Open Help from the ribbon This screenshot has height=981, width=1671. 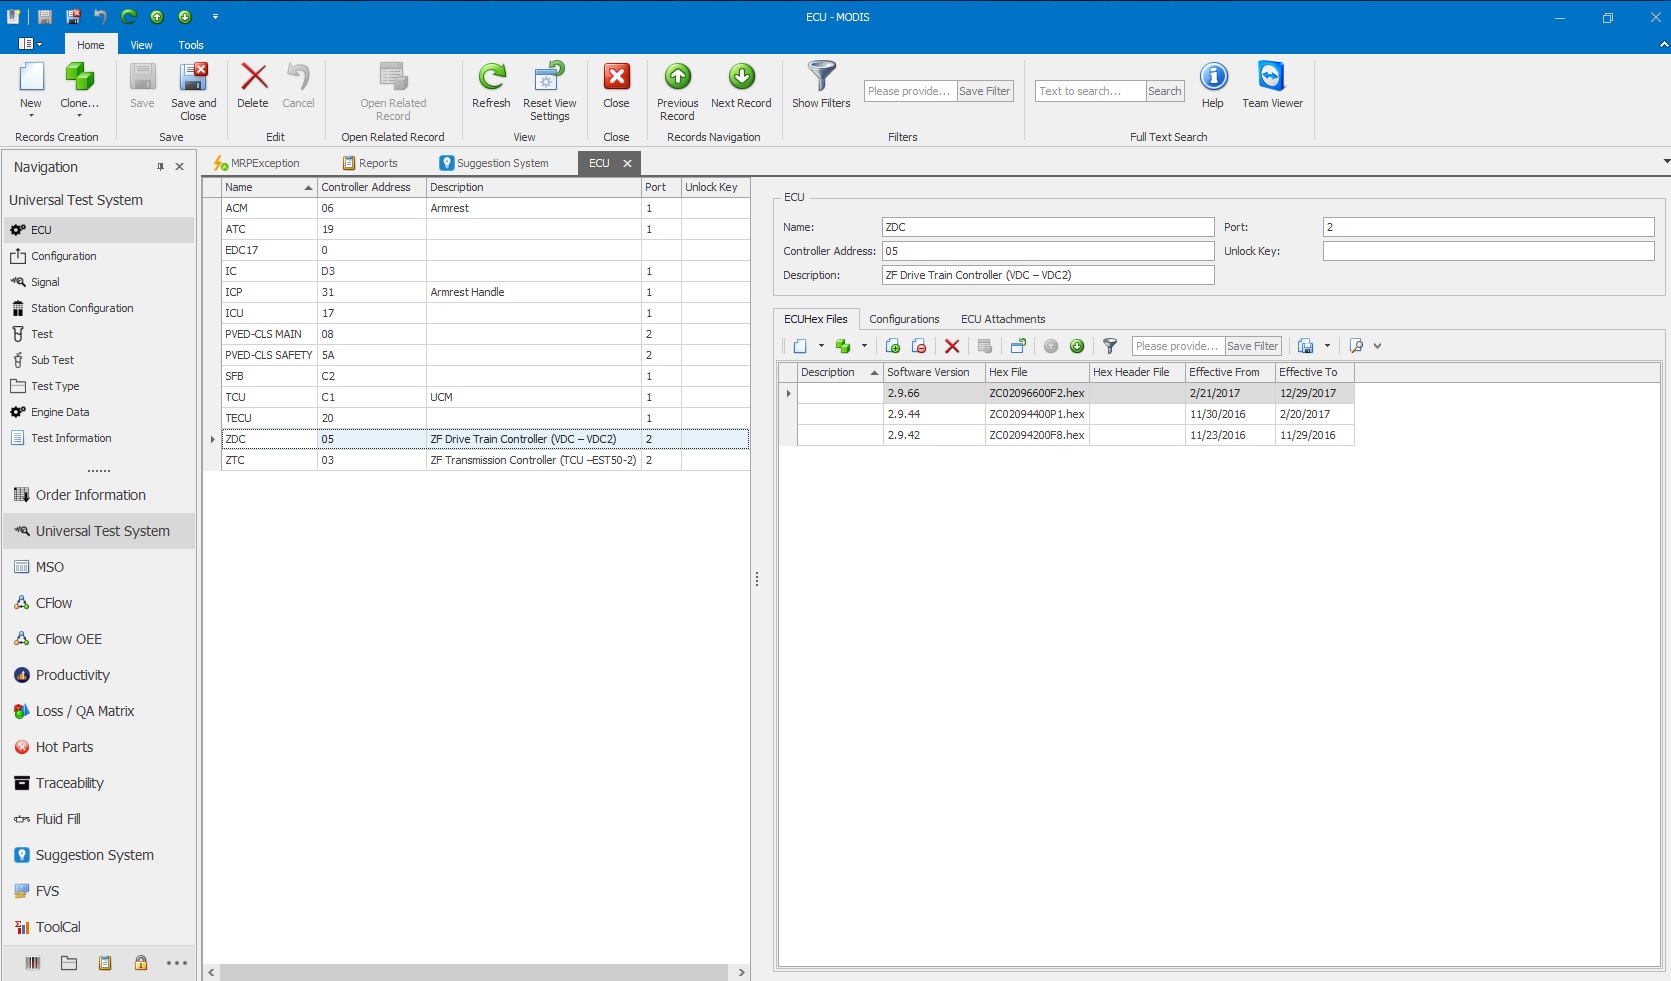pyautogui.click(x=1213, y=85)
